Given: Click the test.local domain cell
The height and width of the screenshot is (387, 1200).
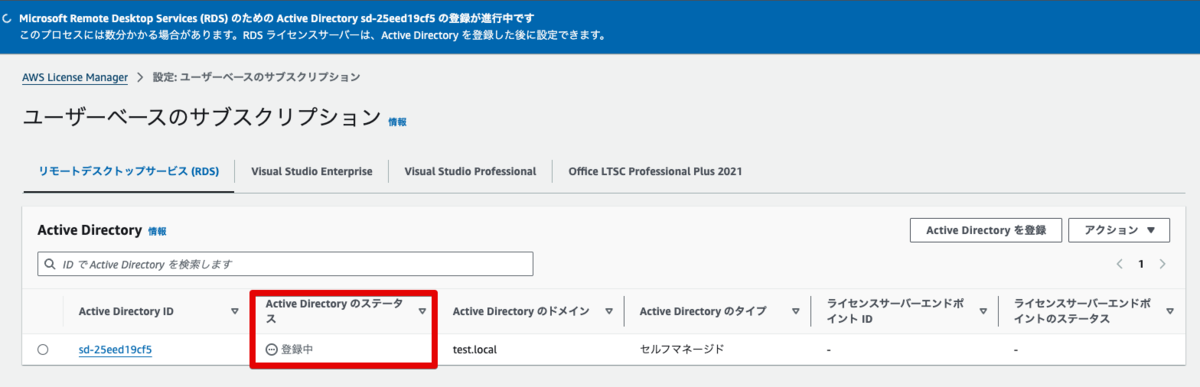Looking at the screenshot, I should [x=476, y=350].
